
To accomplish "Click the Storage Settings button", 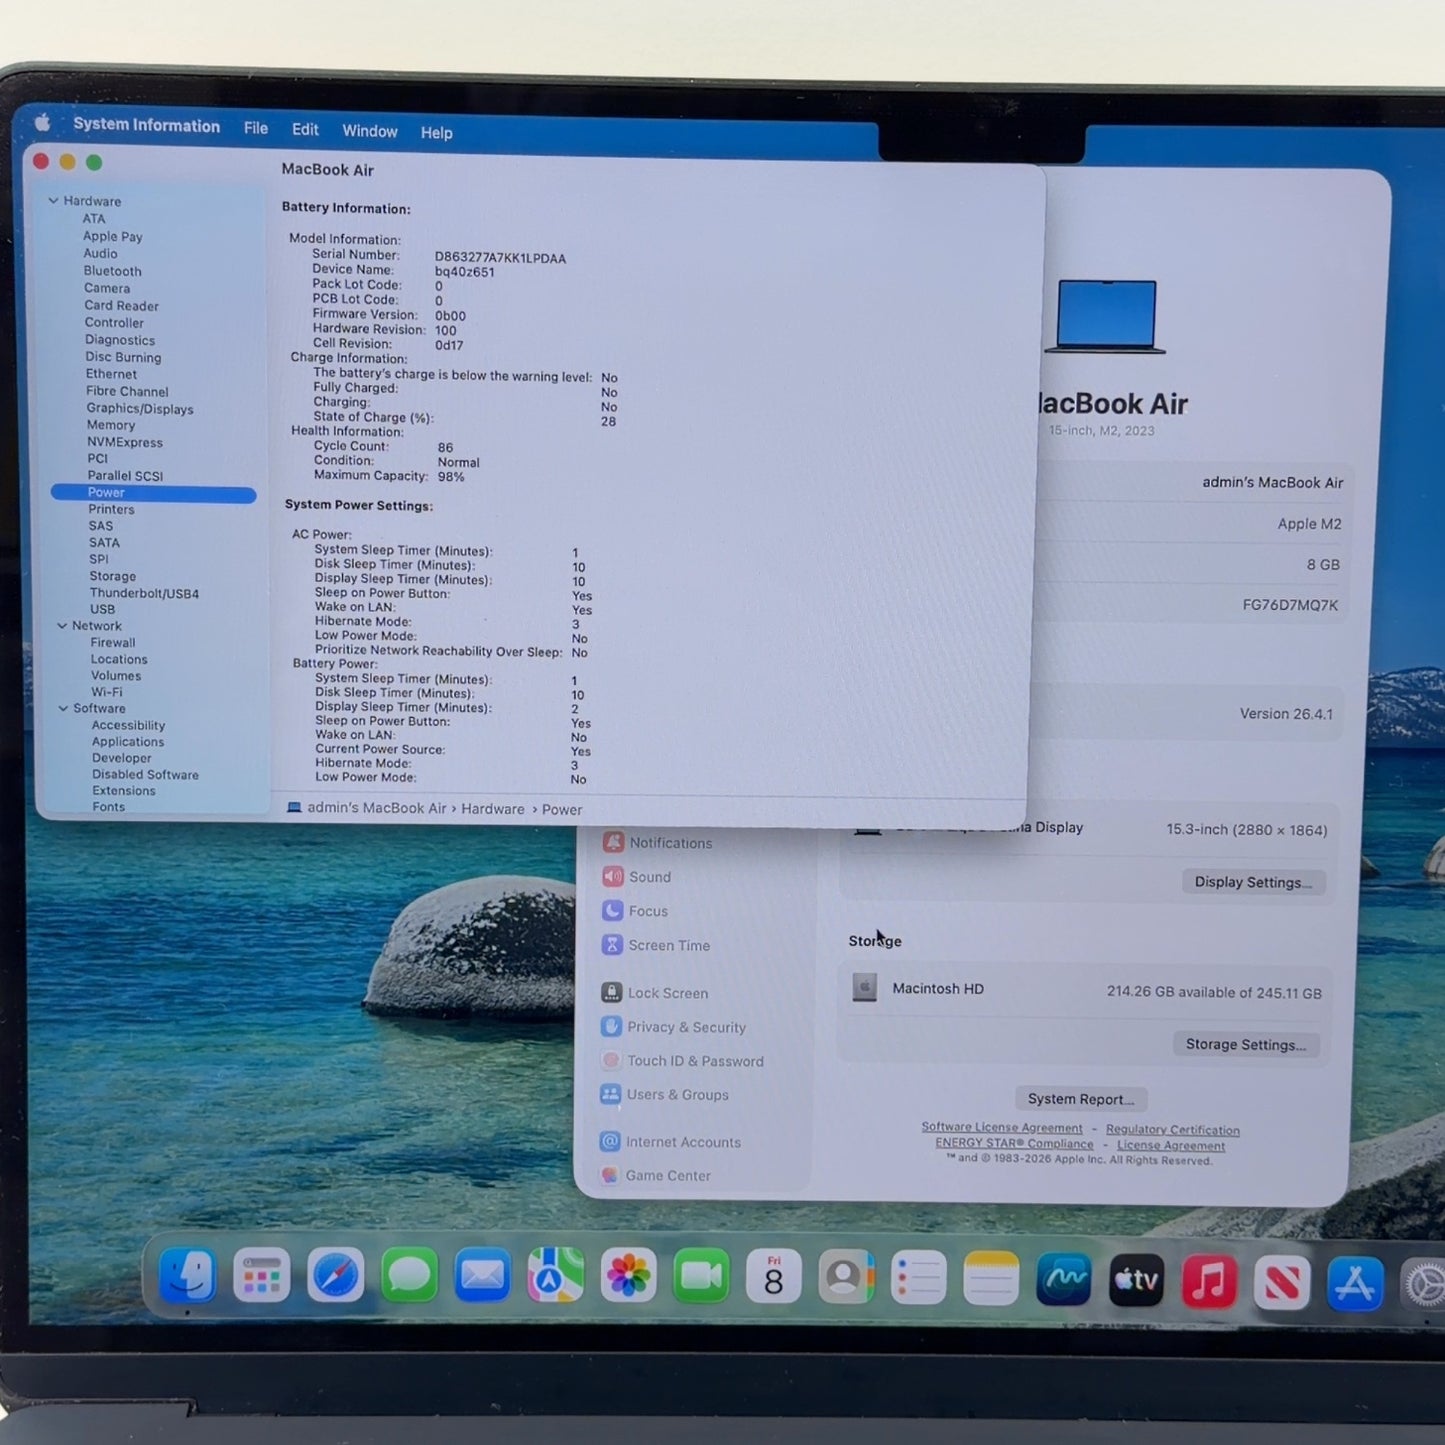I will pyautogui.click(x=1246, y=1044).
